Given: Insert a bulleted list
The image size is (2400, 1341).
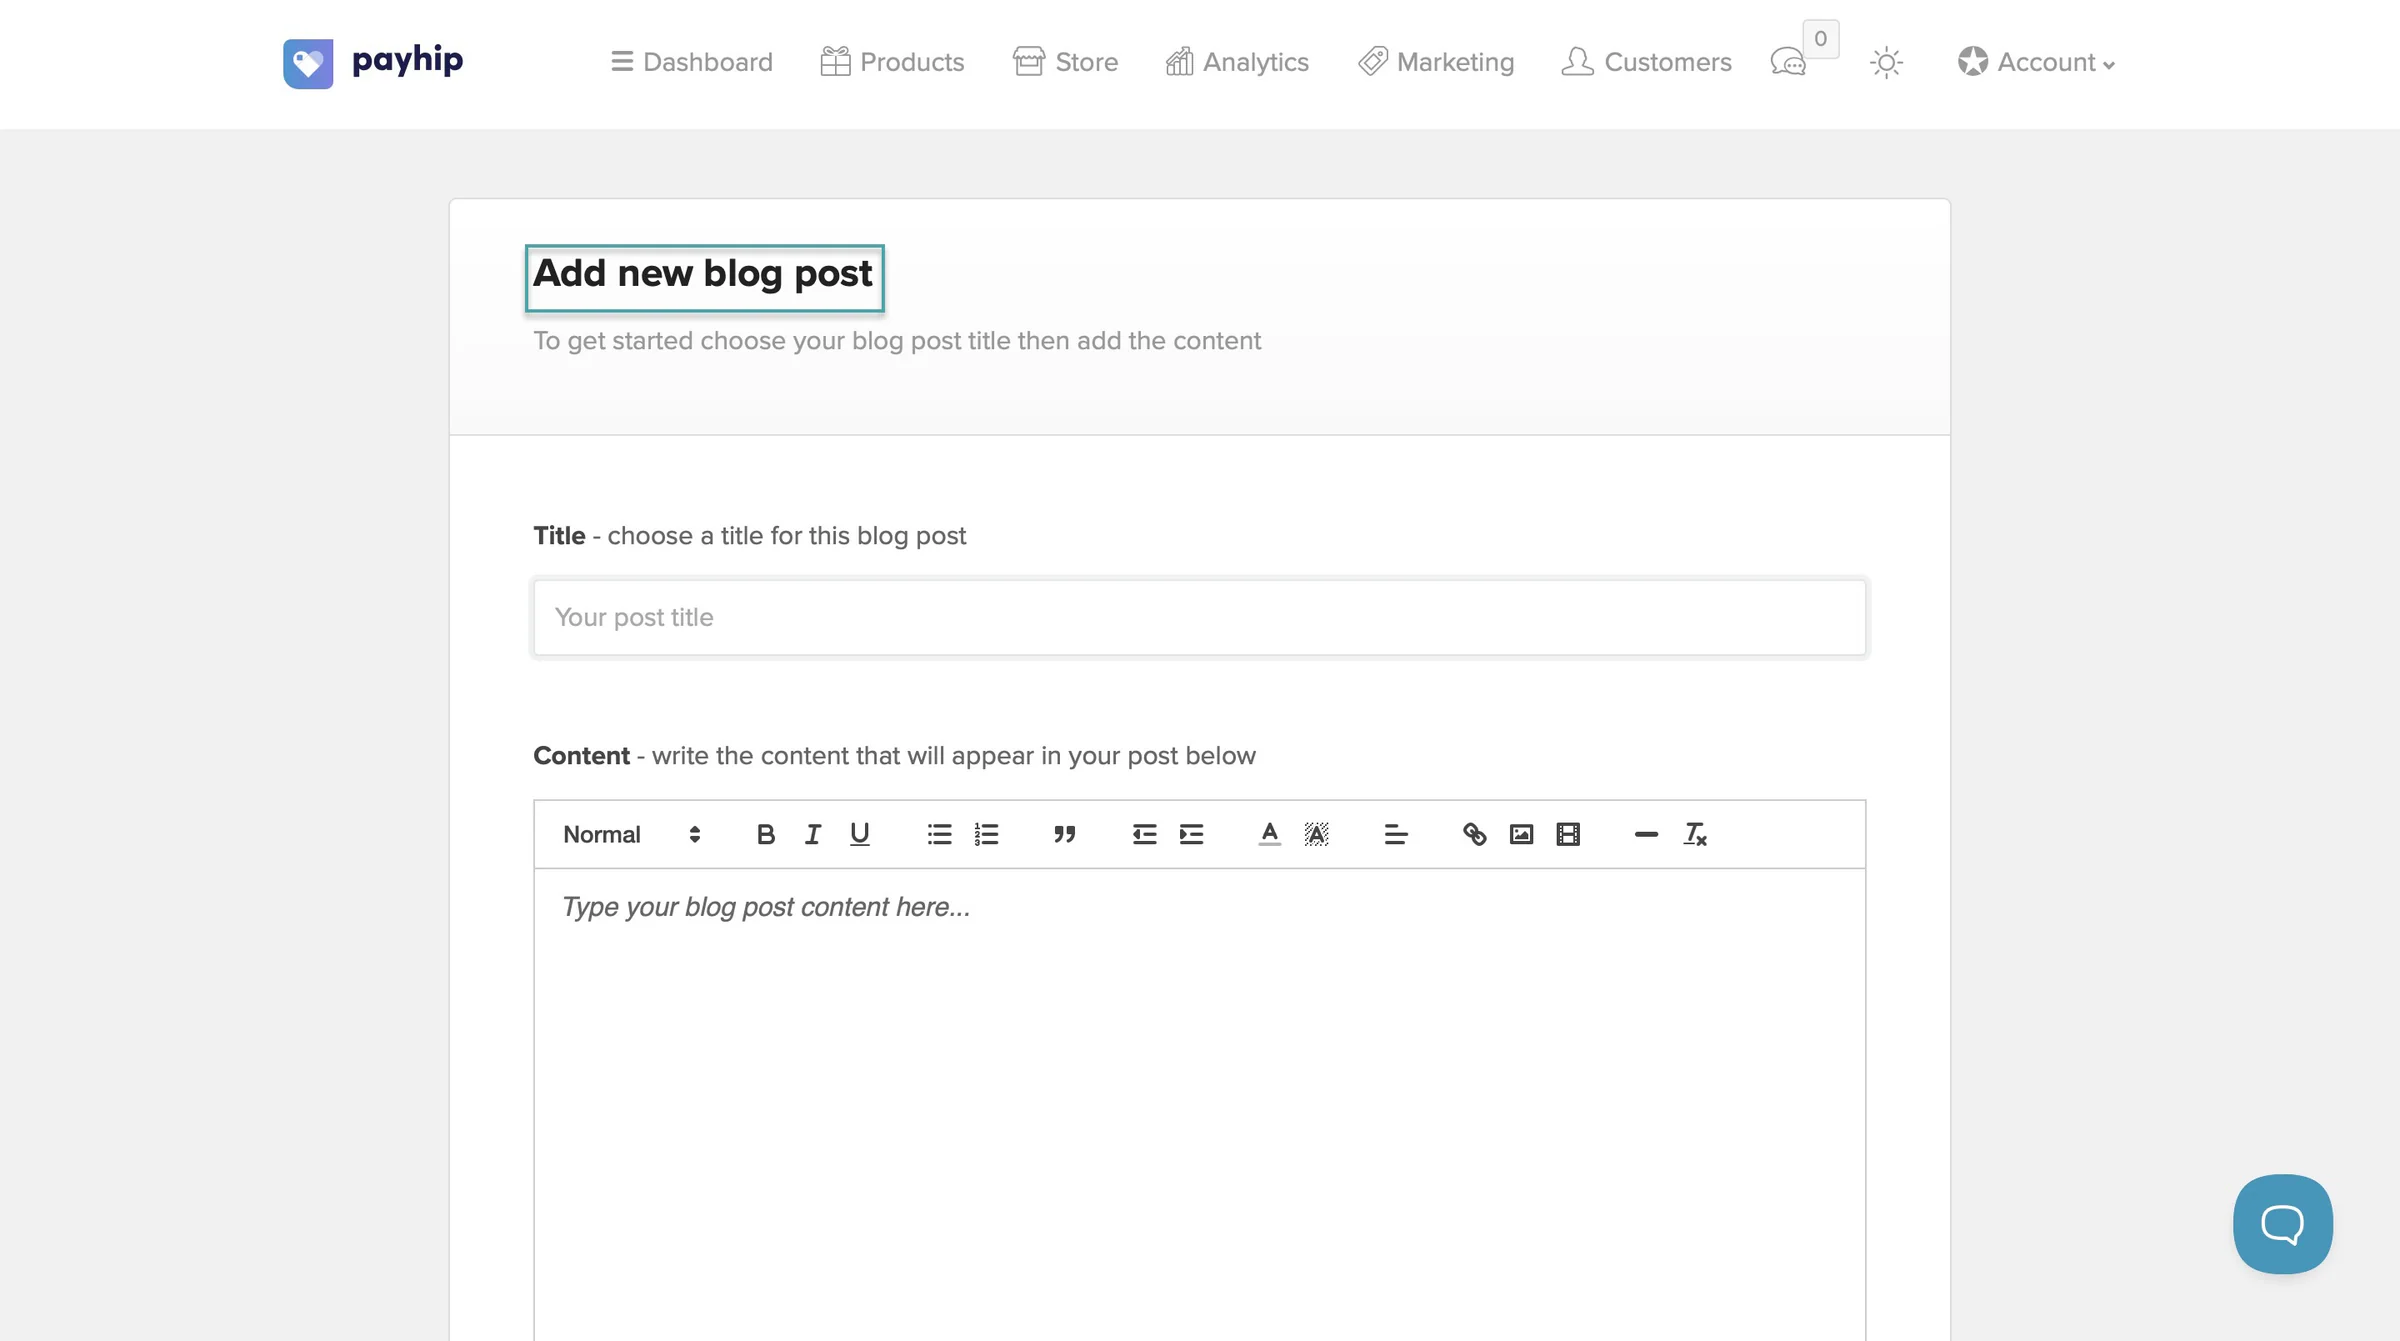Looking at the screenshot, I should click(939, 834).
